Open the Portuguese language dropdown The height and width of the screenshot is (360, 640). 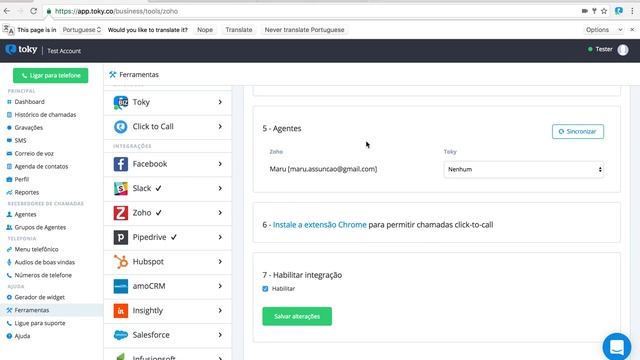[82, 30]
